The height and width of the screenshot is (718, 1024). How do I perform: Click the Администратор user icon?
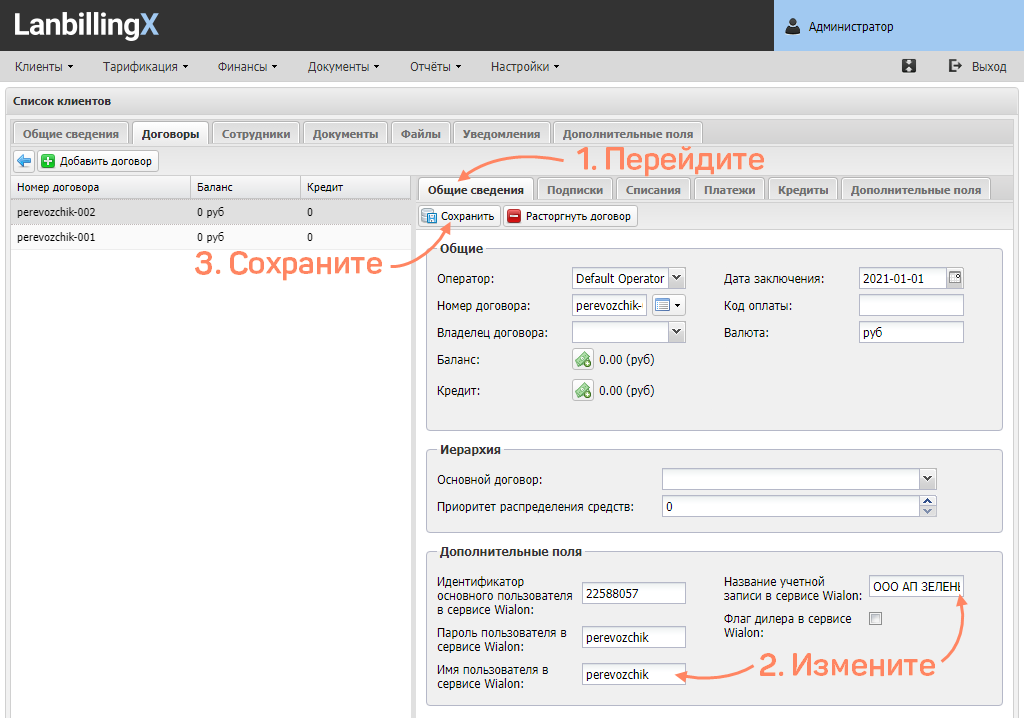(792, 27)
